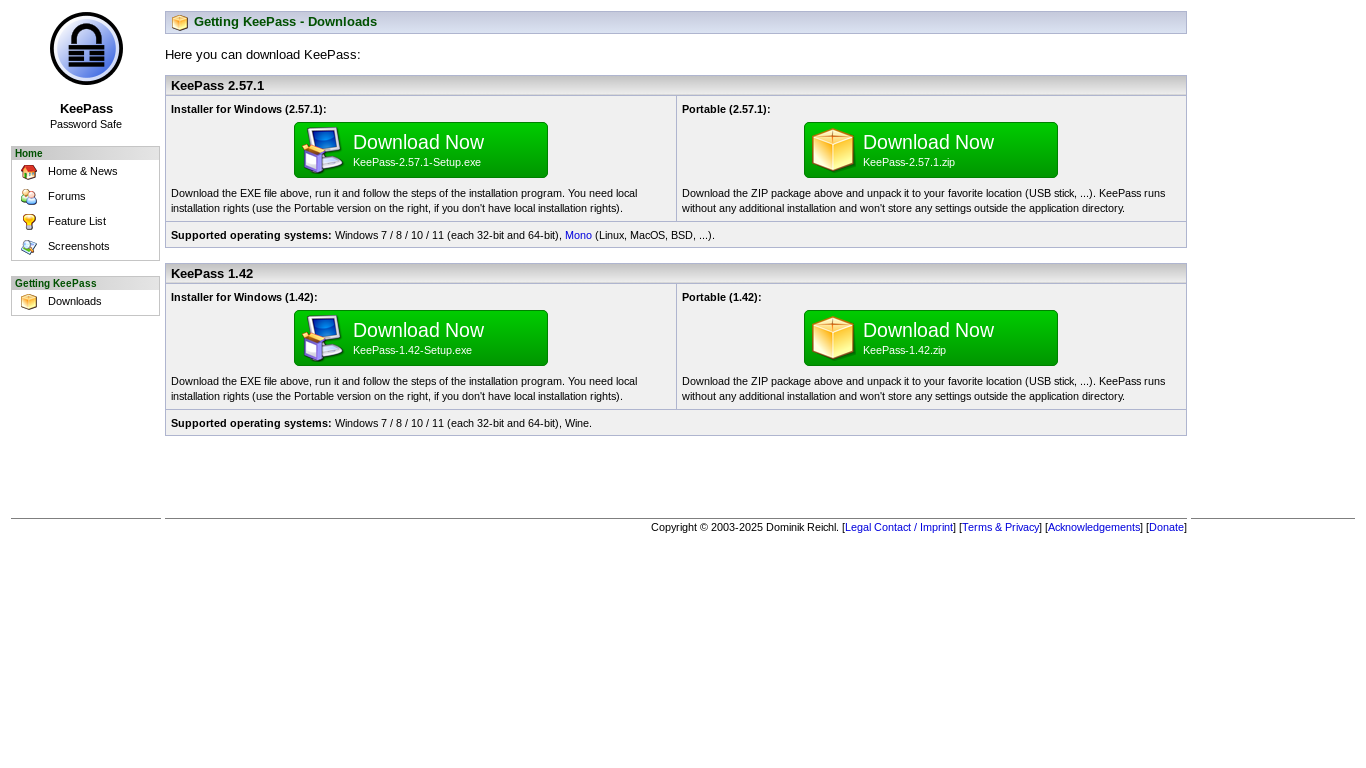Viewport: 1366px width, 768px height.
Task: Click the KeePass padlock logo
Action: pos(86,49)
